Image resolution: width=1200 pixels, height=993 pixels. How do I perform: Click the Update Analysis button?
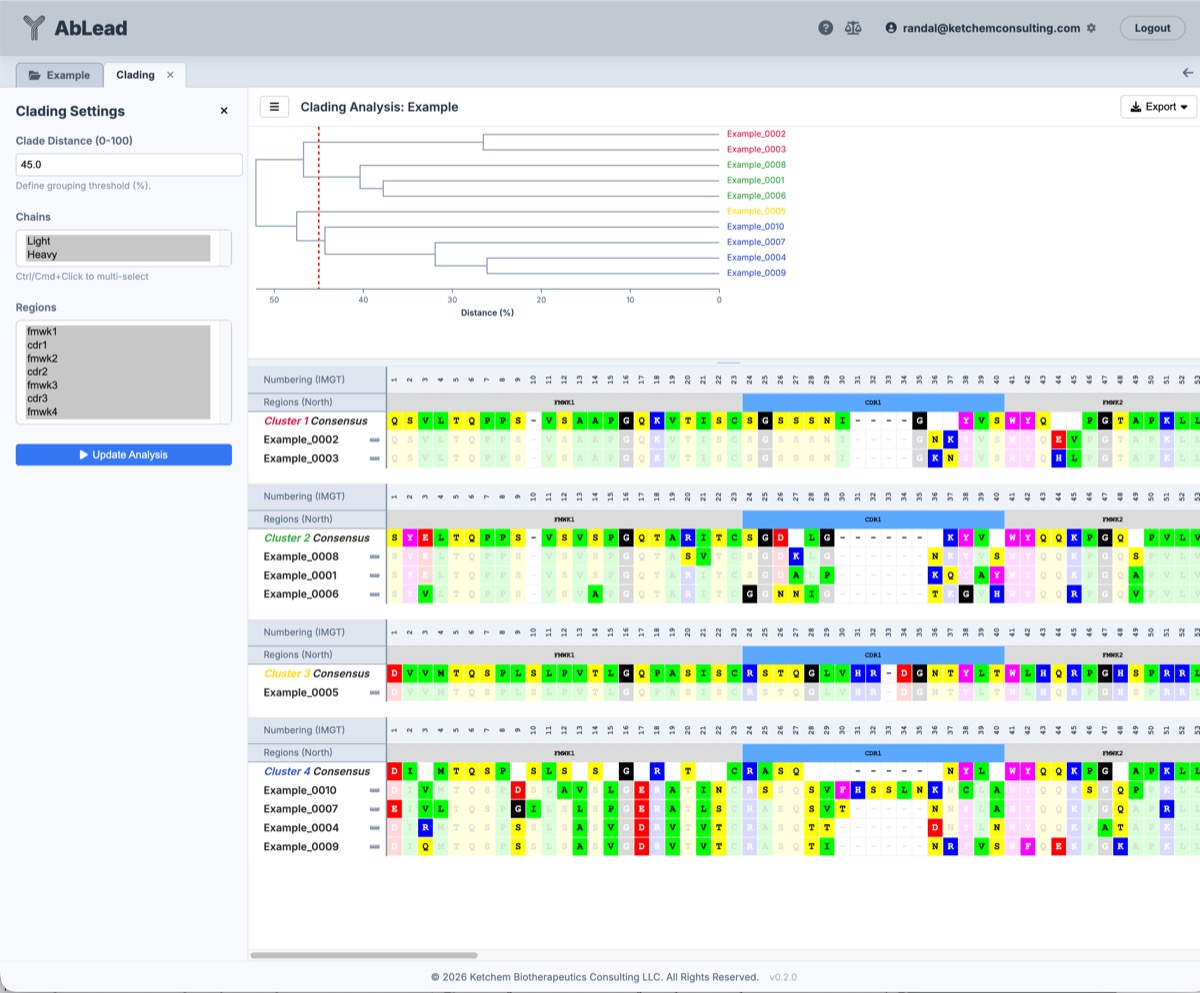pos(123,454)
